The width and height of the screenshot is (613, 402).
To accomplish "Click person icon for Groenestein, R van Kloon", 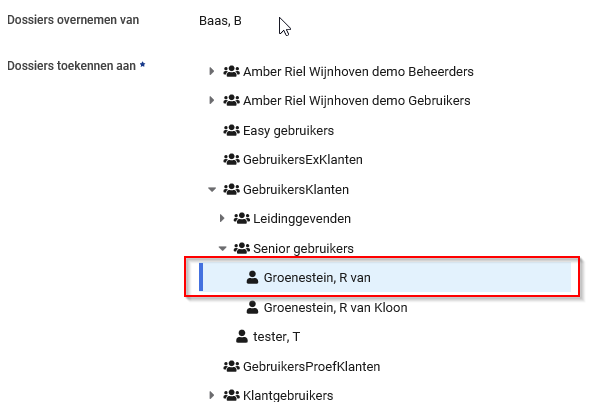I will (x=252, y=308).
